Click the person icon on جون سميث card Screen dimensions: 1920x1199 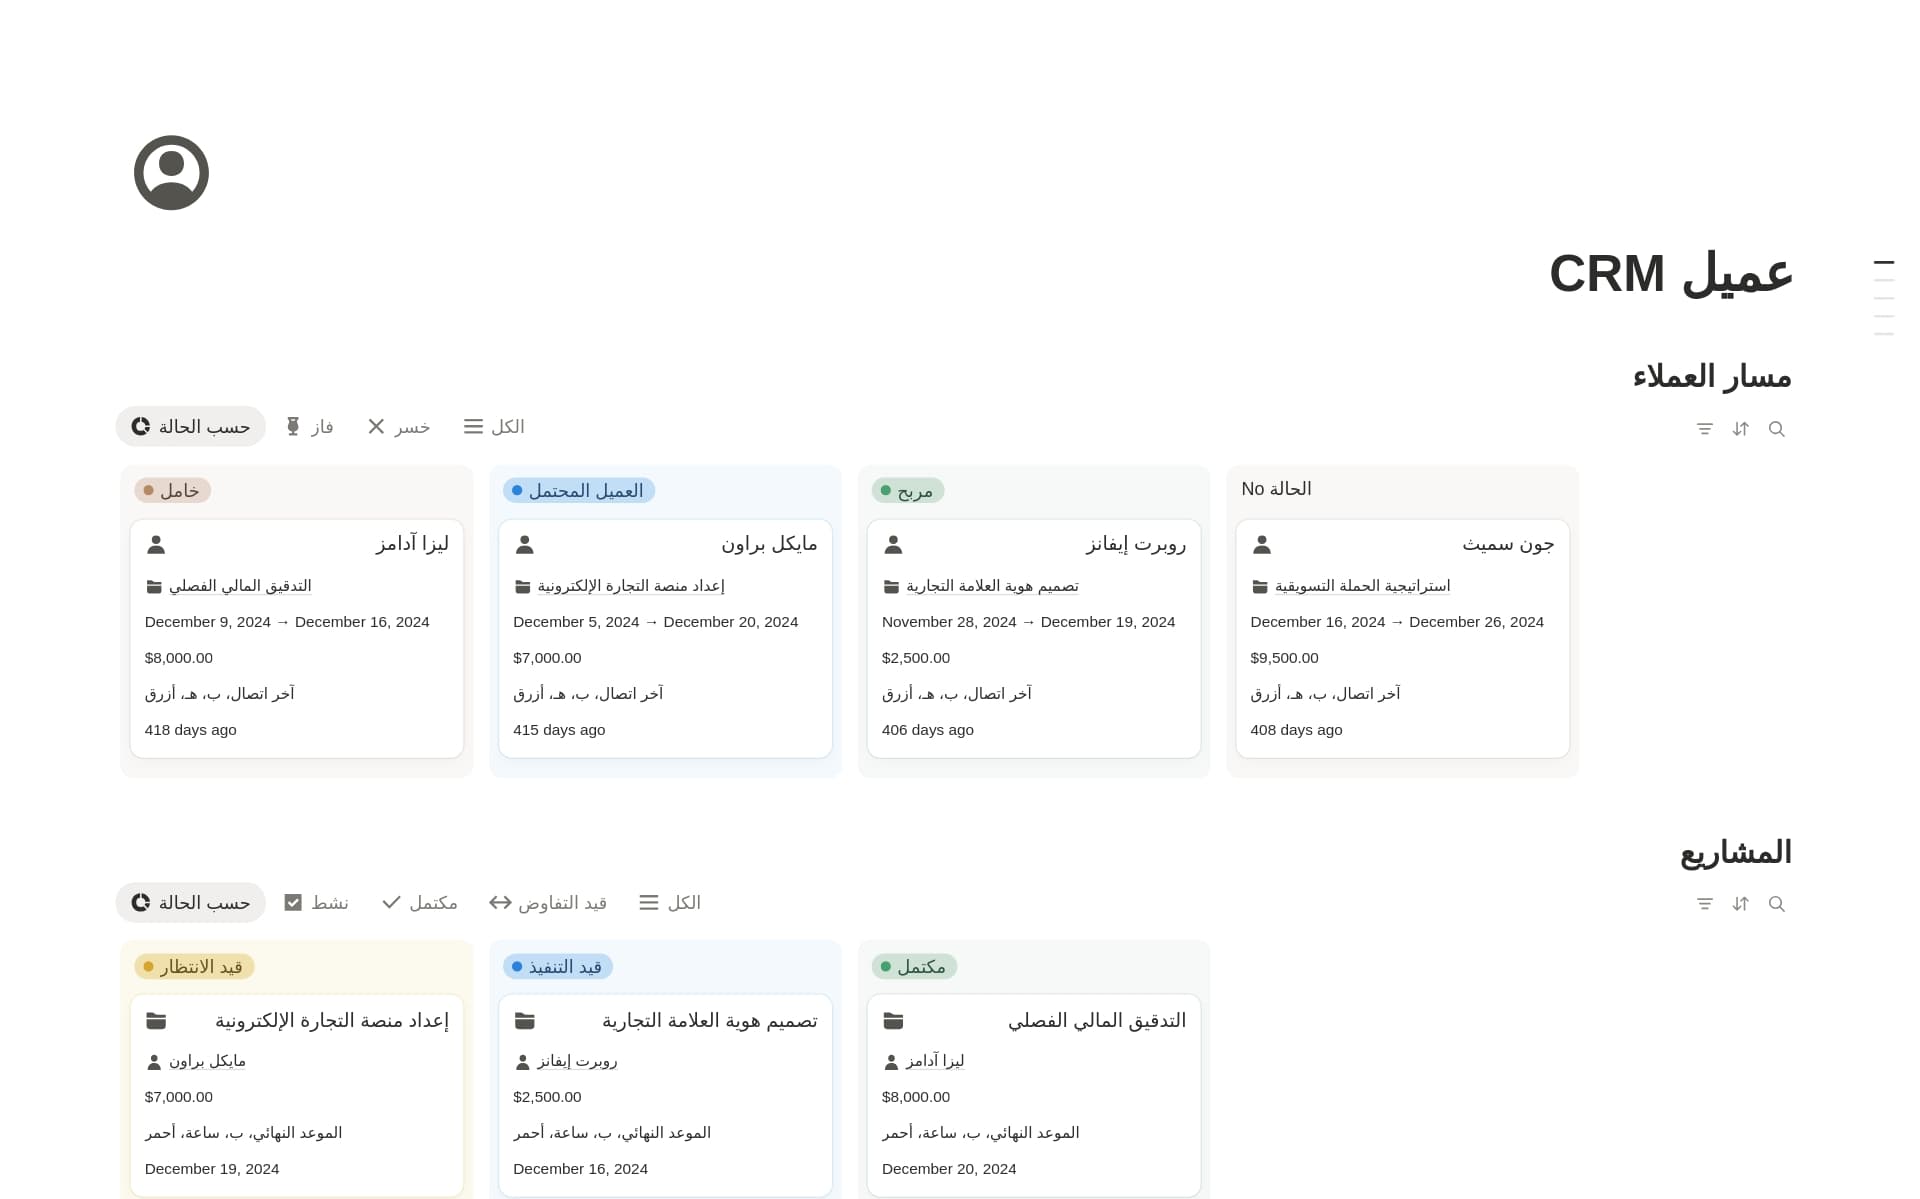[x=1262, y=545]
